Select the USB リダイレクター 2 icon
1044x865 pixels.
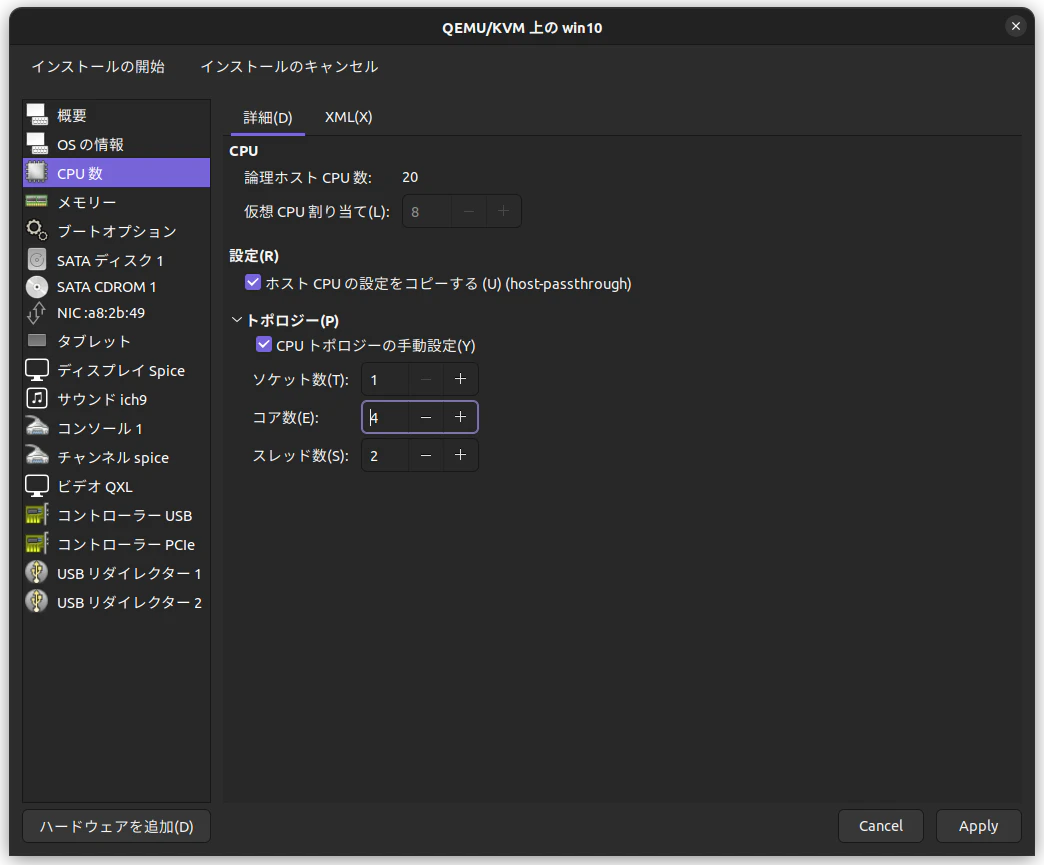37,602
